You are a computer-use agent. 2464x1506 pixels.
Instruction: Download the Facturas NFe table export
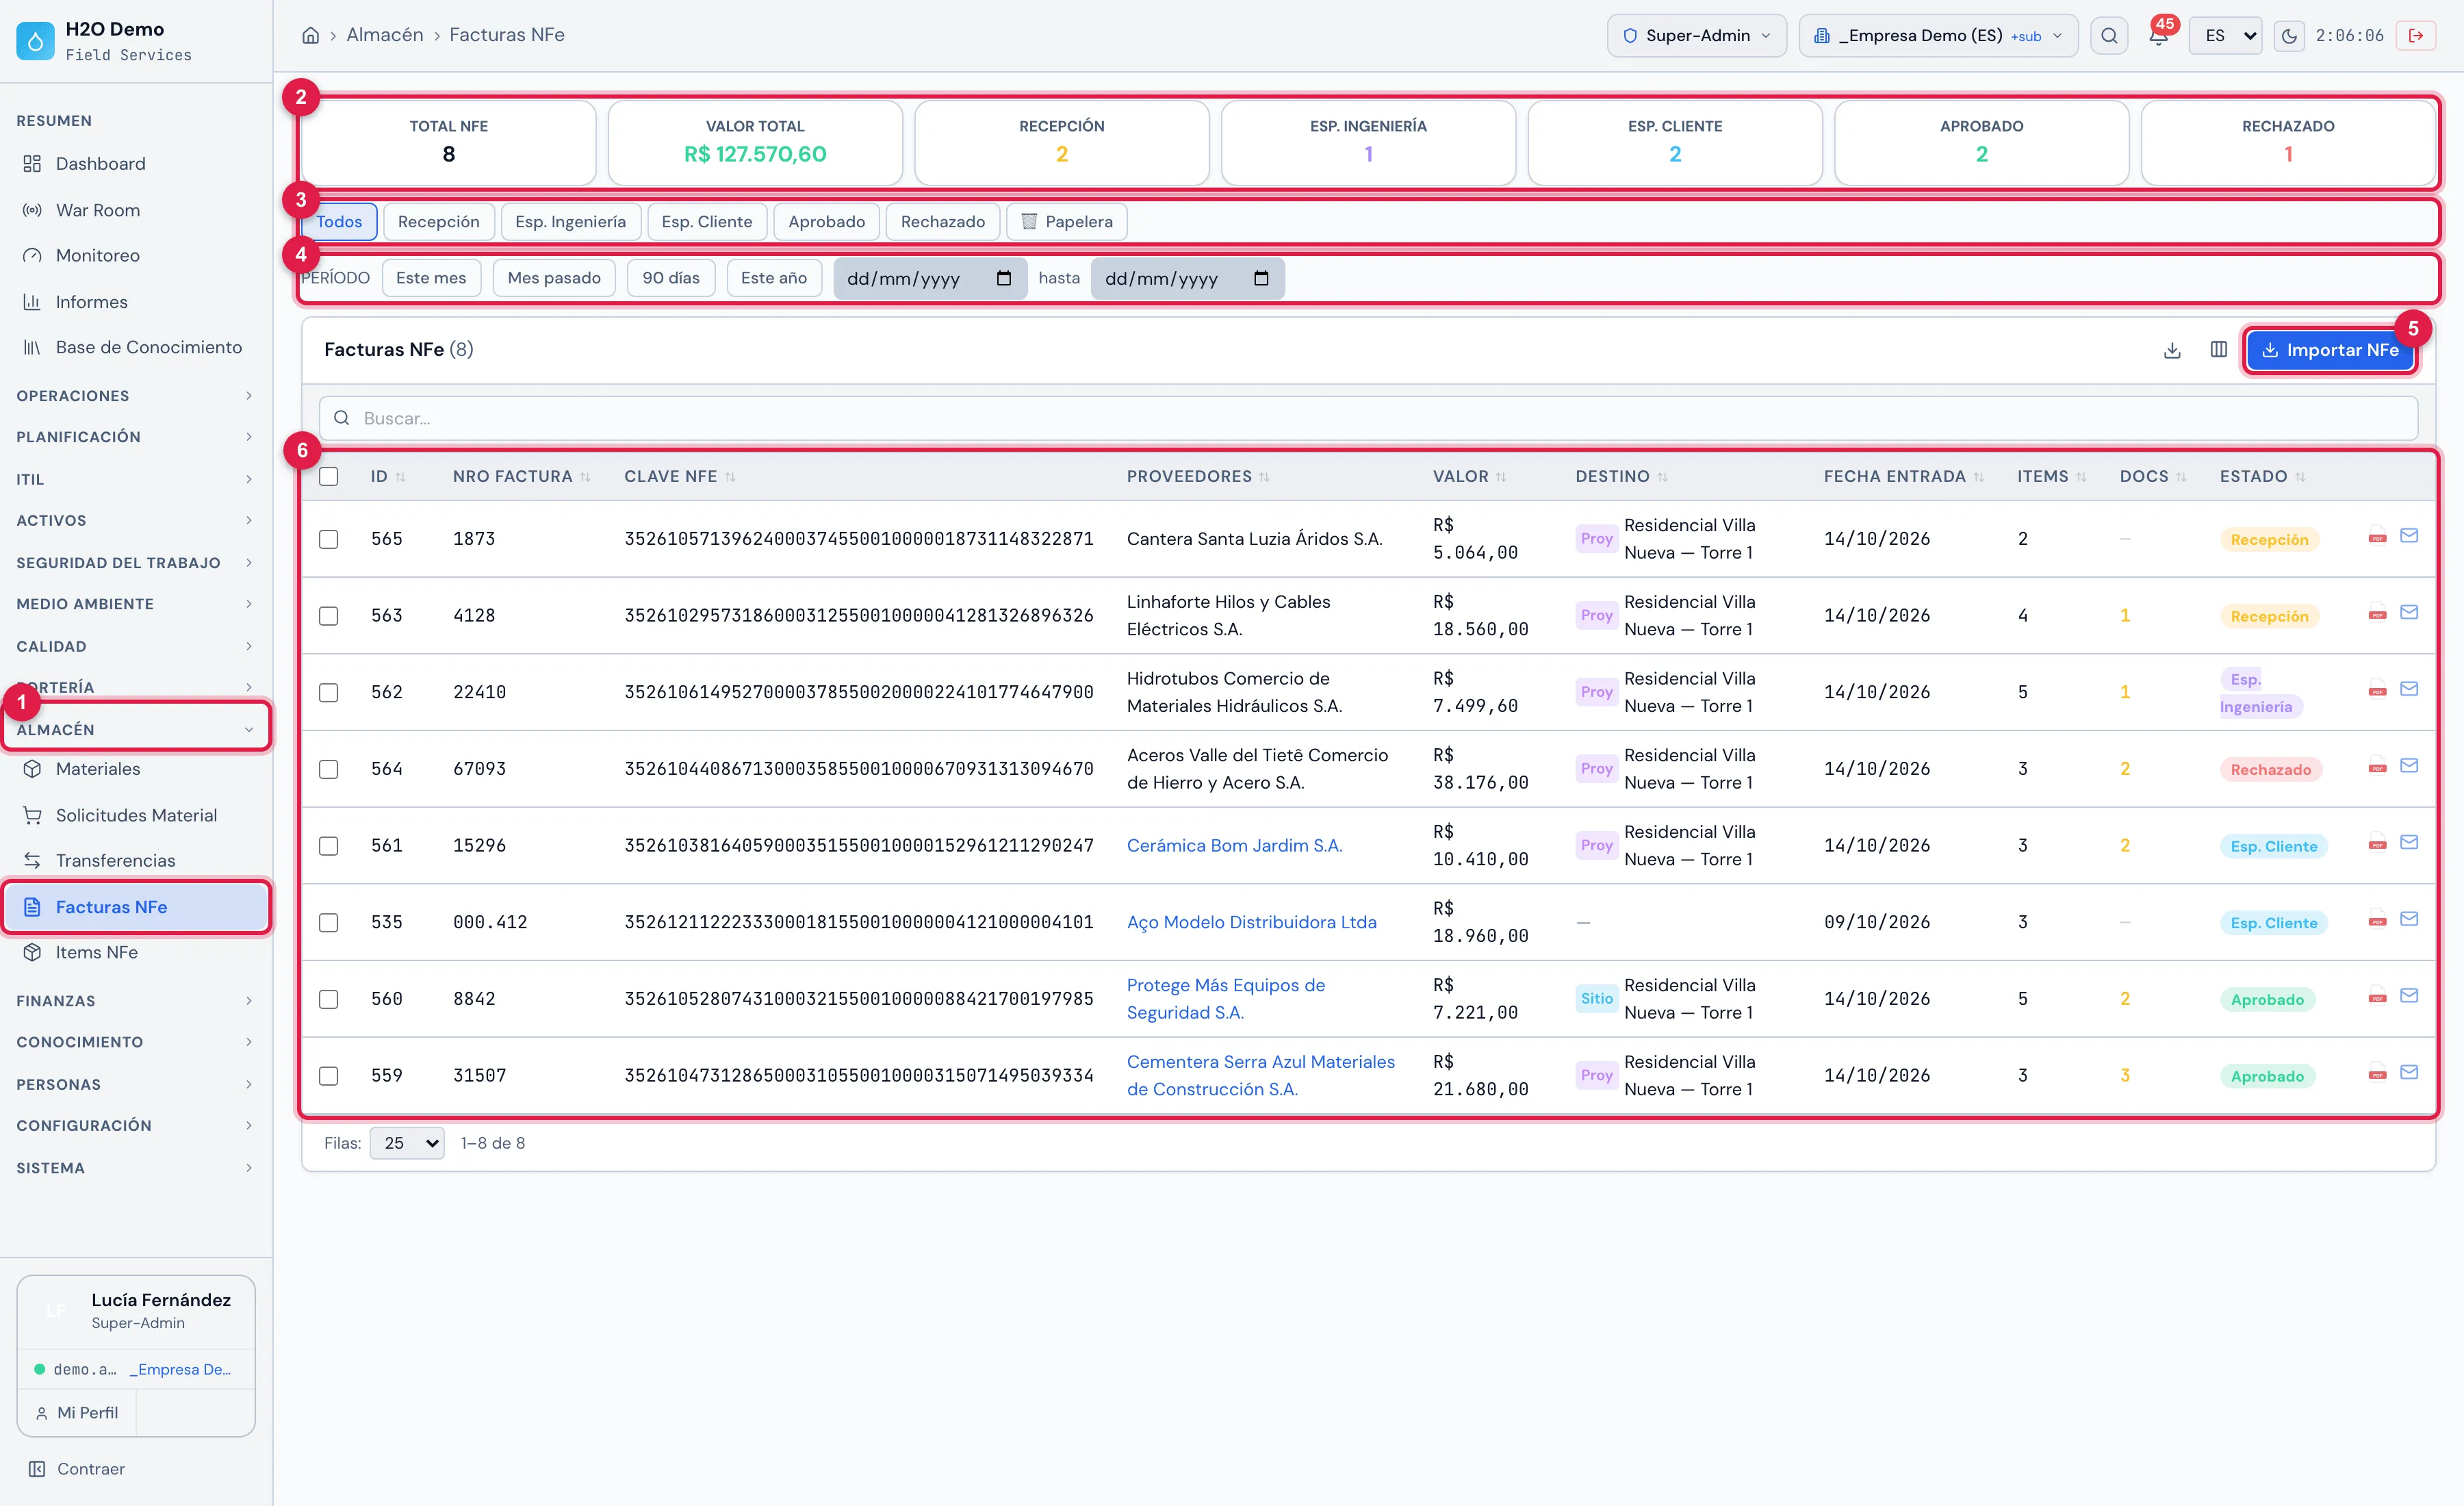(2172, 350)
